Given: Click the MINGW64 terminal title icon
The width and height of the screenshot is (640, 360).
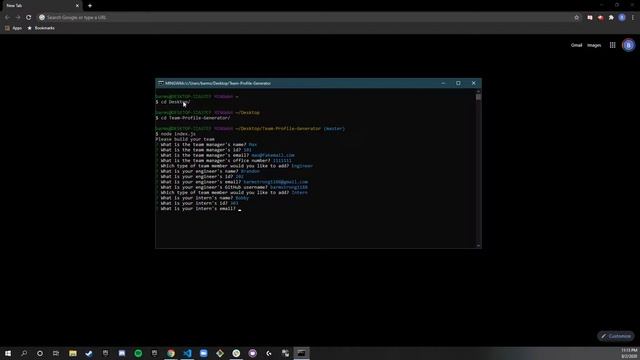Looking at the screenshot, I should (x=161, y=83).
